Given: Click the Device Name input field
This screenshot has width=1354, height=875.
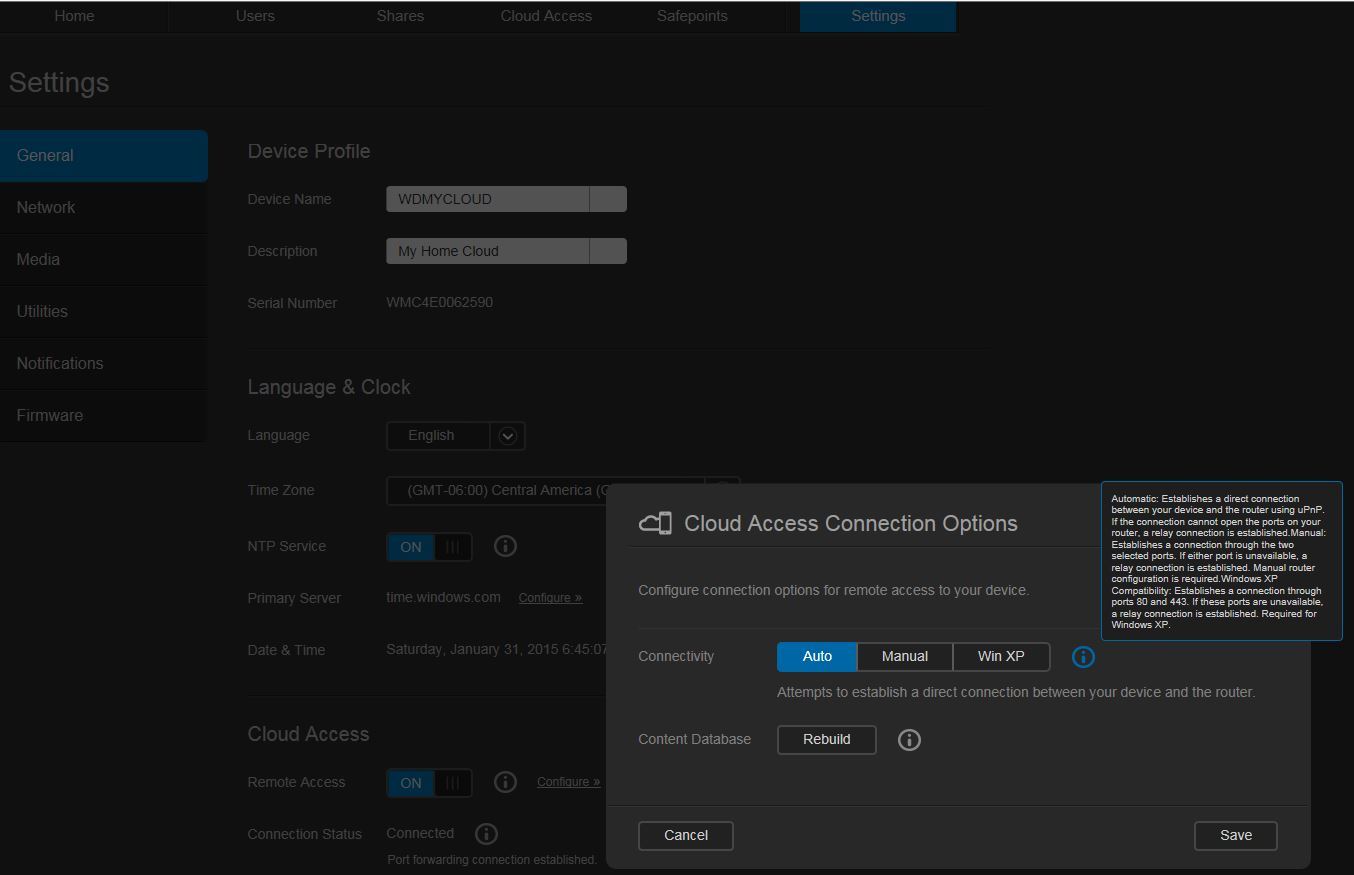Looking at the screenshot, I should coord(507,199).
